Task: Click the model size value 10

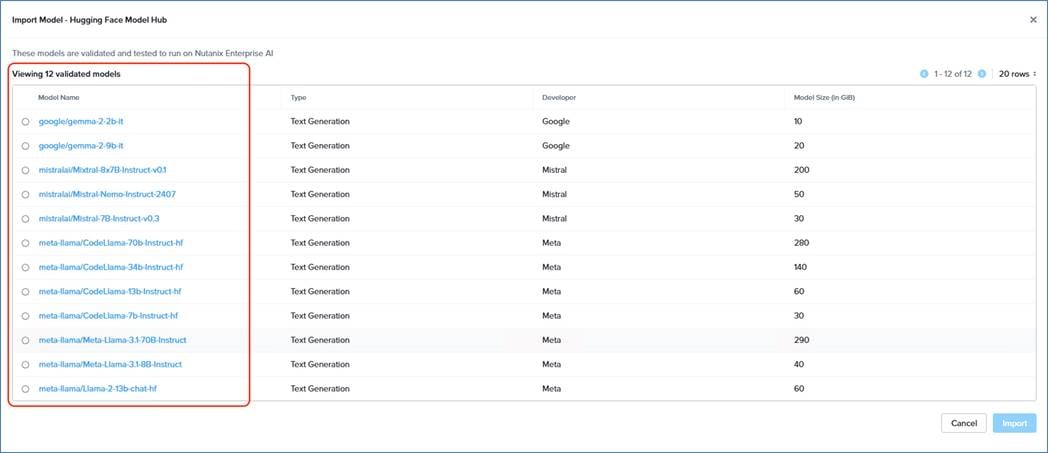Action: pyautogui.click(x=798, y=122)
